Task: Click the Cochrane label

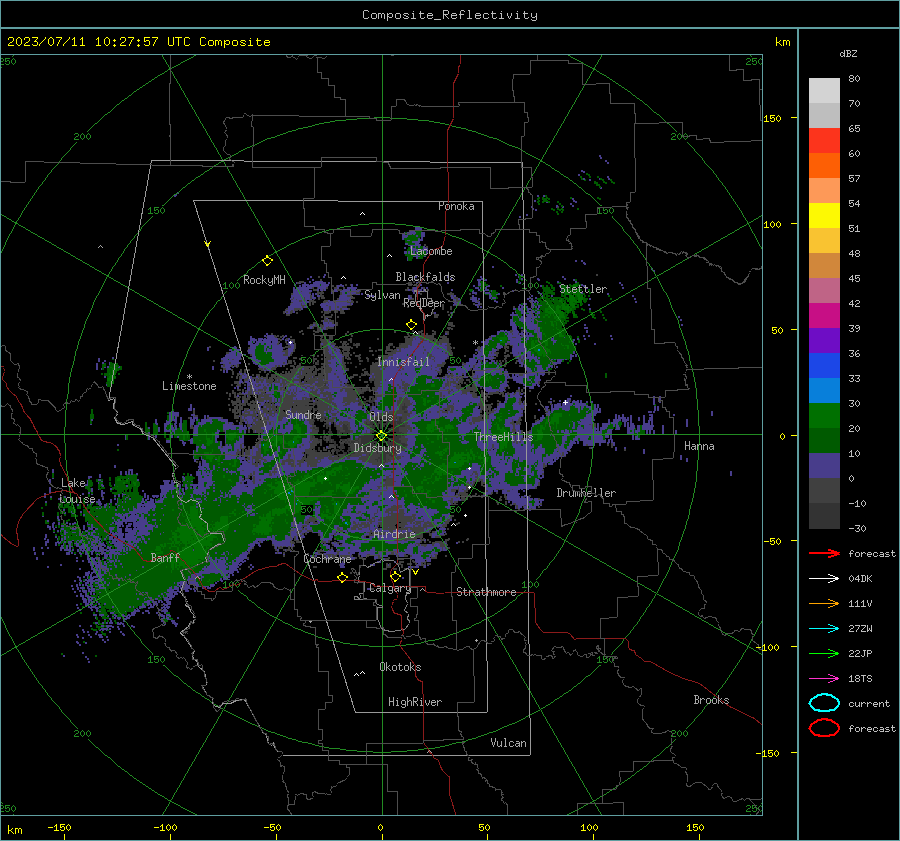Action: (x=327, y=559)
